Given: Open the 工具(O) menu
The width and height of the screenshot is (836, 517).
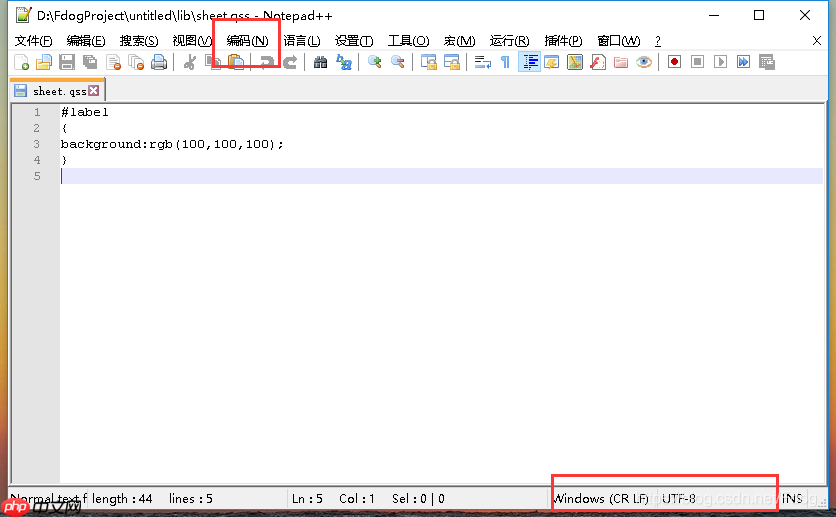Looking at the screenshot, I should point(408,41).
